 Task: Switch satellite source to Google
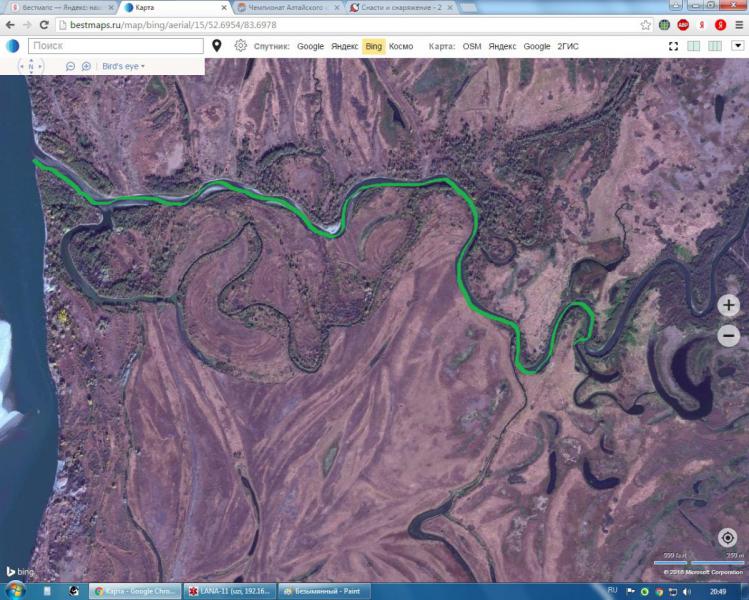tap(310, 46)
